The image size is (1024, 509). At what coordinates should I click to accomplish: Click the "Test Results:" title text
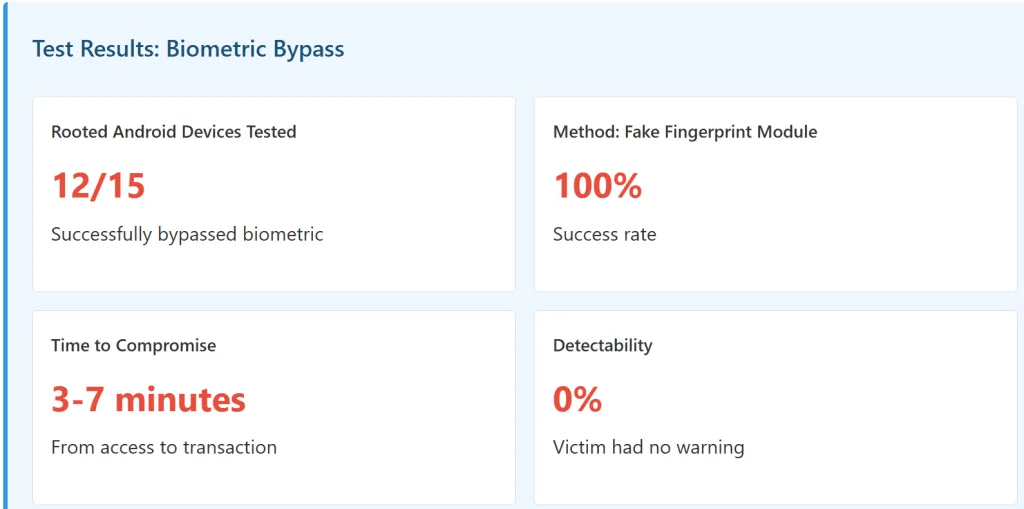pos(96,49)
